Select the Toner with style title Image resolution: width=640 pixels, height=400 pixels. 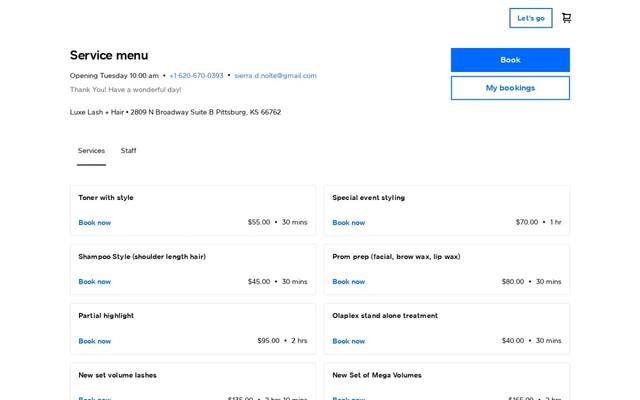[106, 198]
